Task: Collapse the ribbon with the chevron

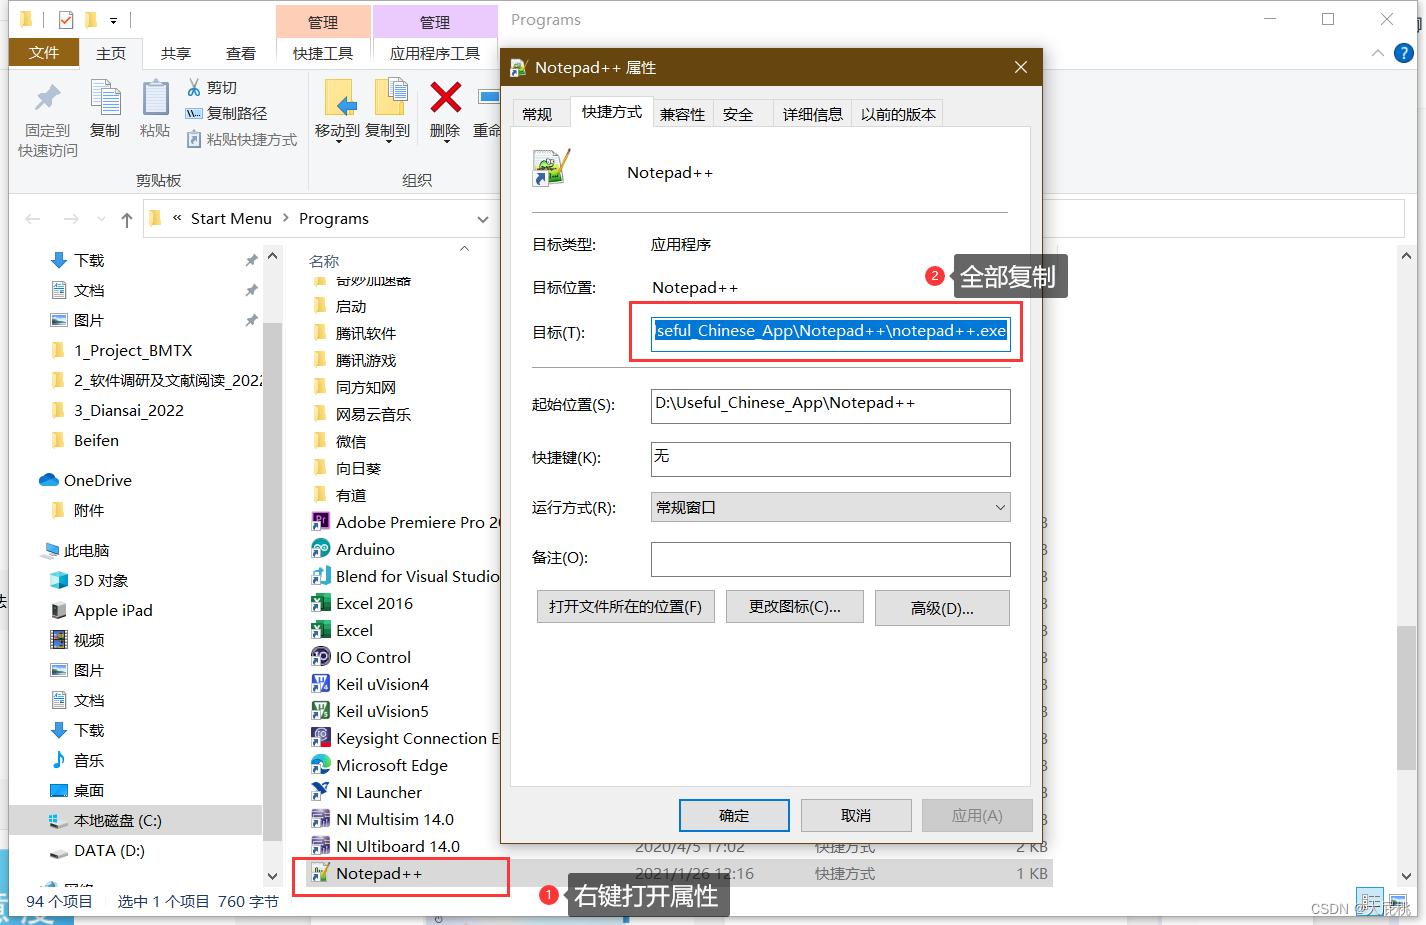Action: pos(1378,53)
